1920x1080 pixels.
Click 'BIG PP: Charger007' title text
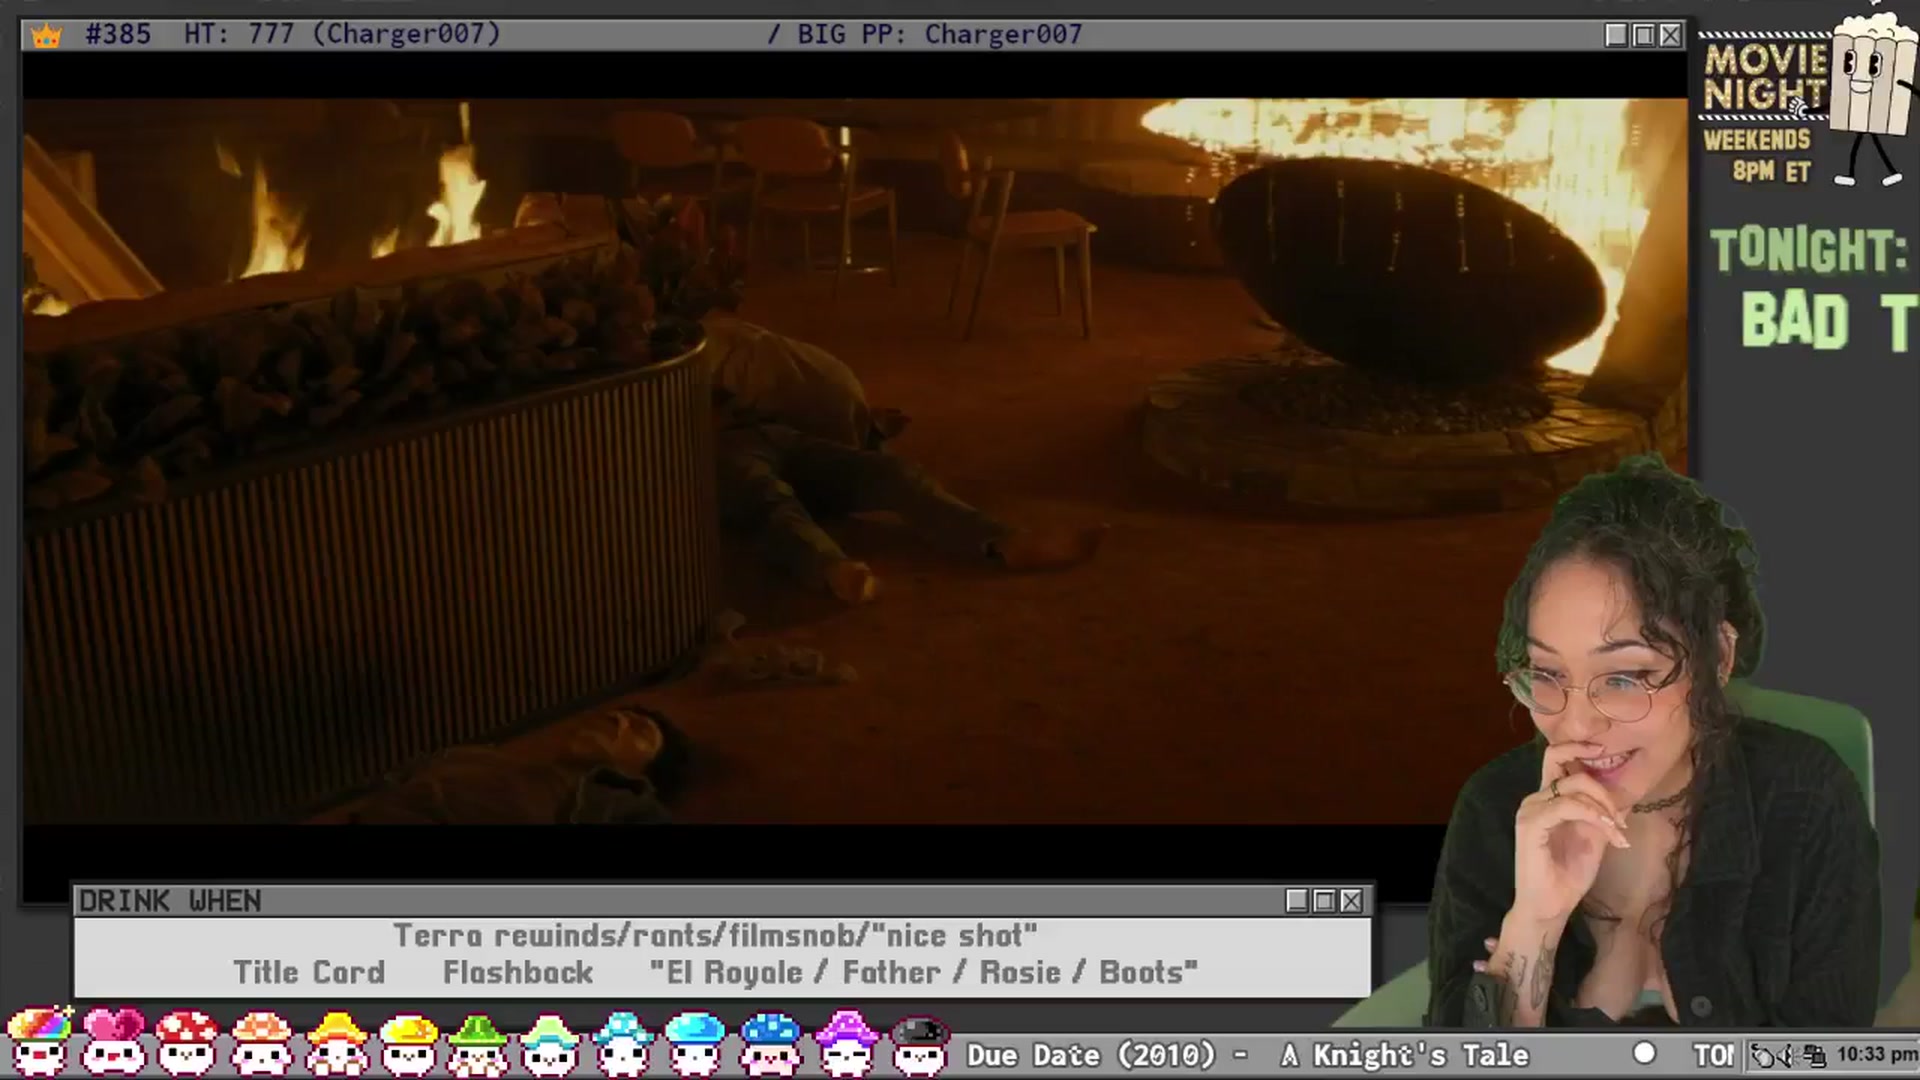click(940, 34)
